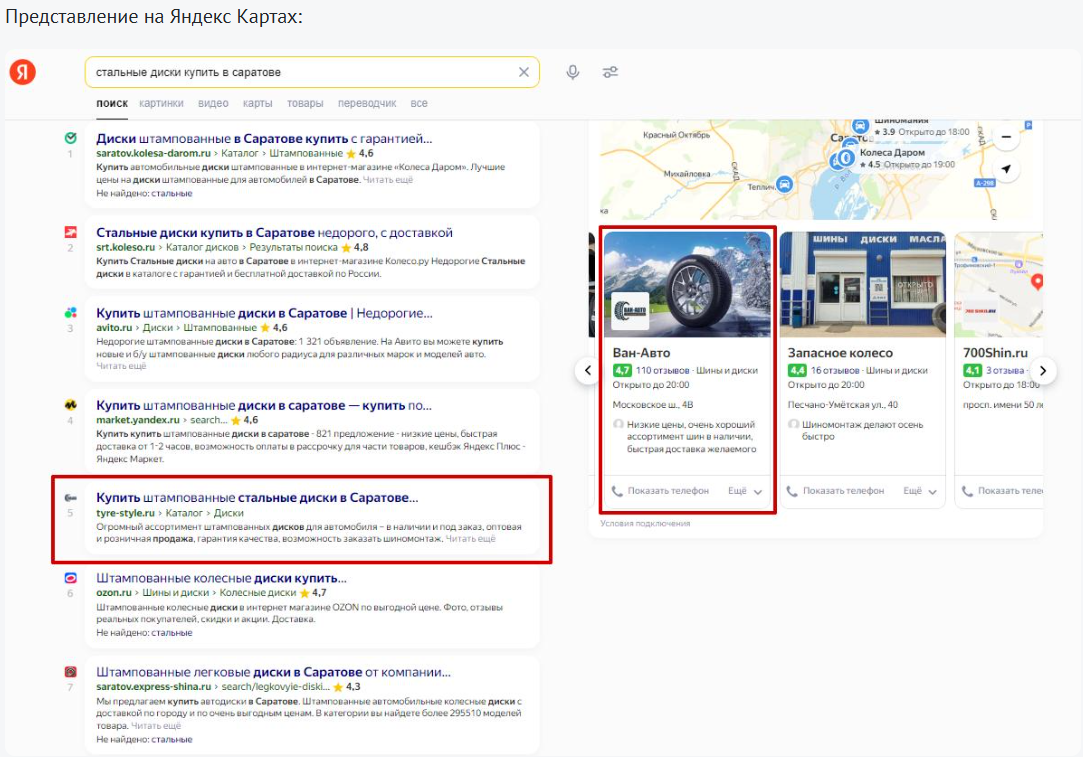Expand 'Читать ещё' in tyre-style snippet
Viewport: 1083px width, 757px height.
470,539
